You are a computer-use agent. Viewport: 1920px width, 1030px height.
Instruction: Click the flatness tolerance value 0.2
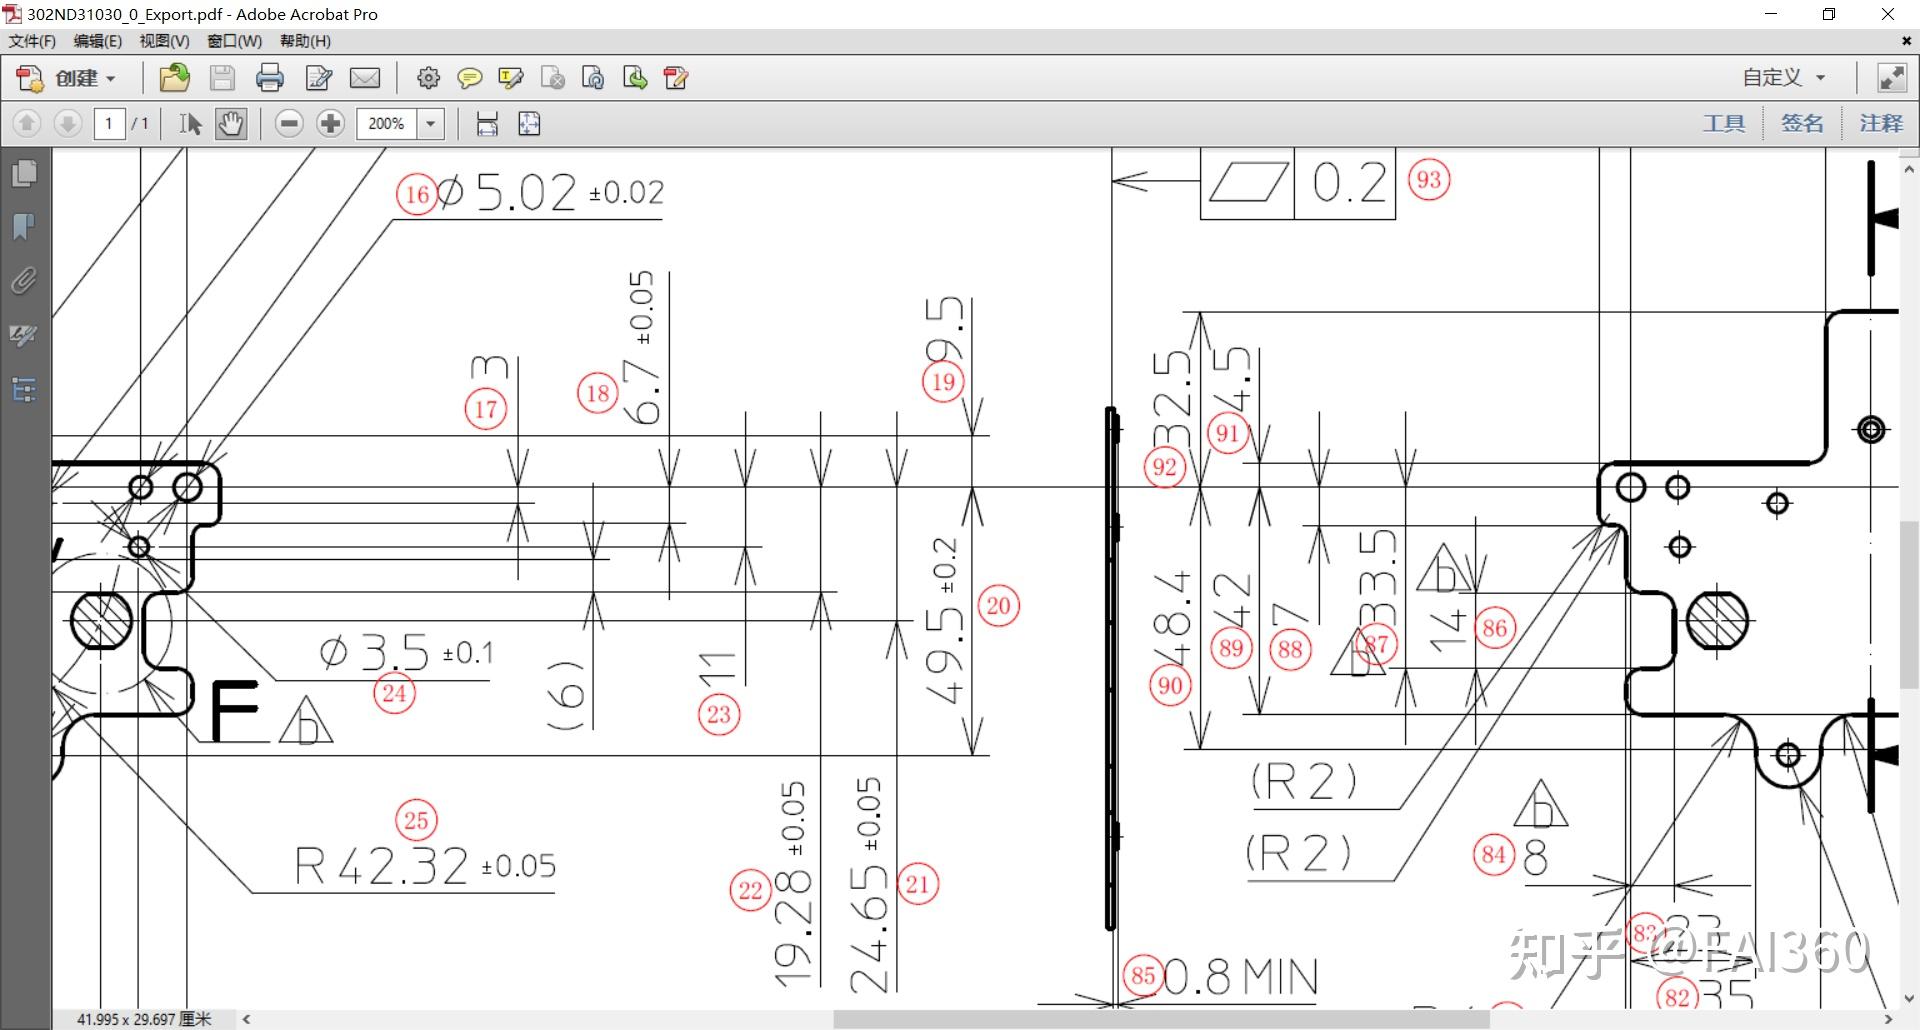[x=1350, y=182]
